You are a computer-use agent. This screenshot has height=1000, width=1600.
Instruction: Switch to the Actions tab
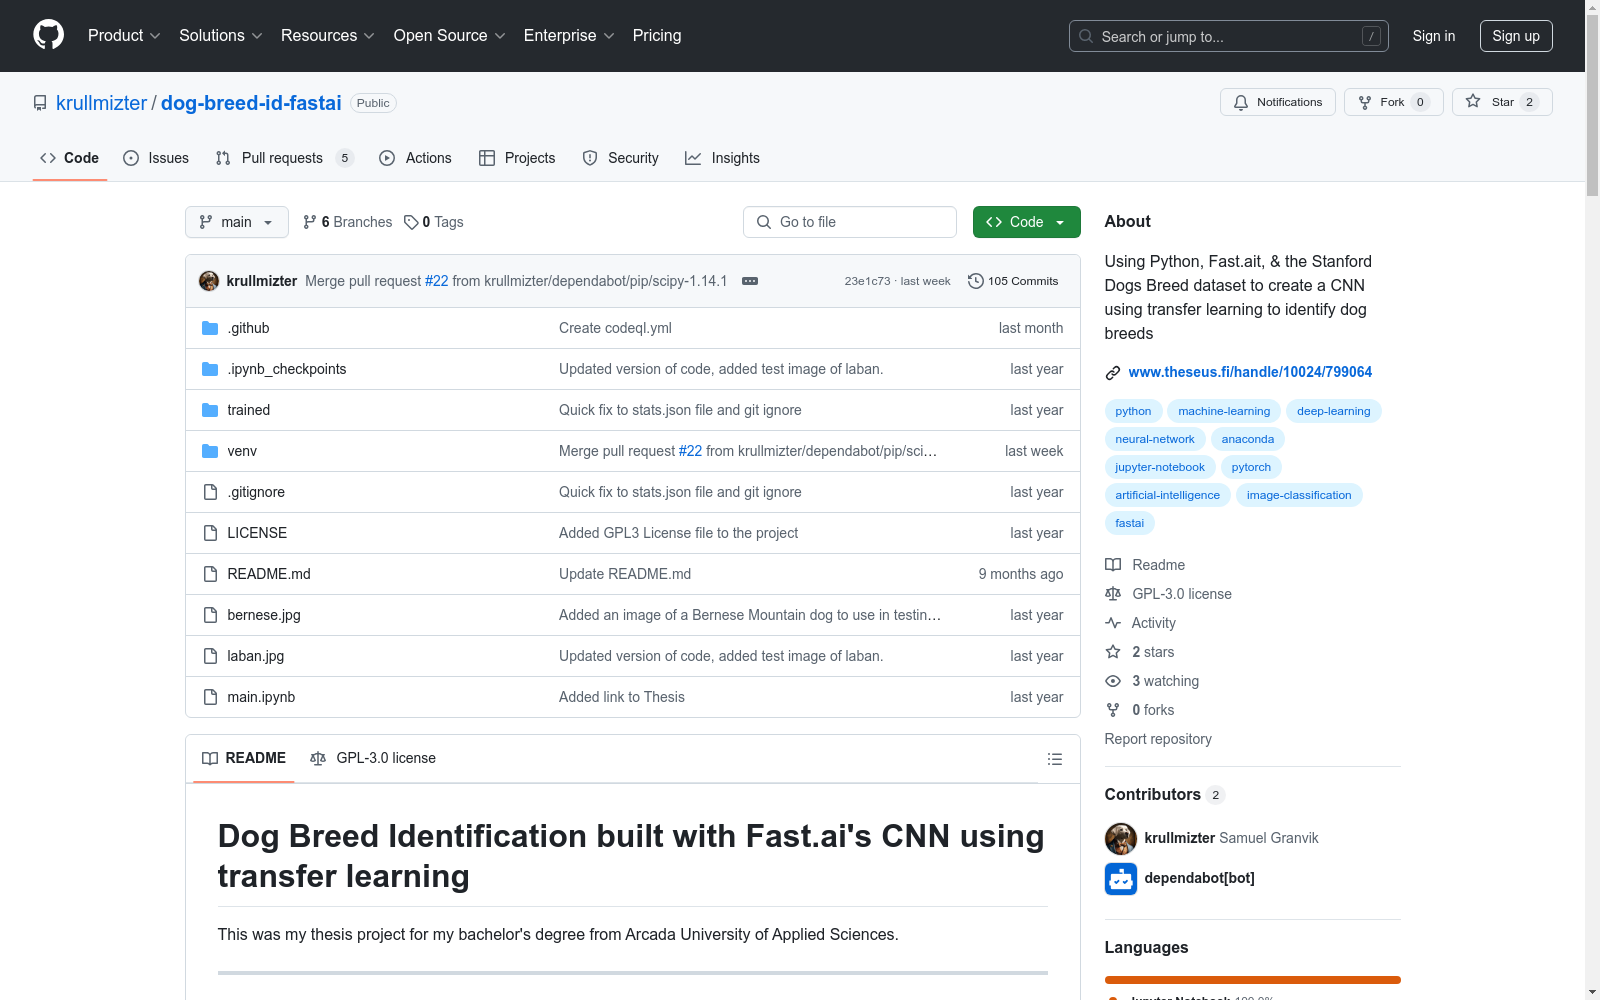click(x=415, y=158)
